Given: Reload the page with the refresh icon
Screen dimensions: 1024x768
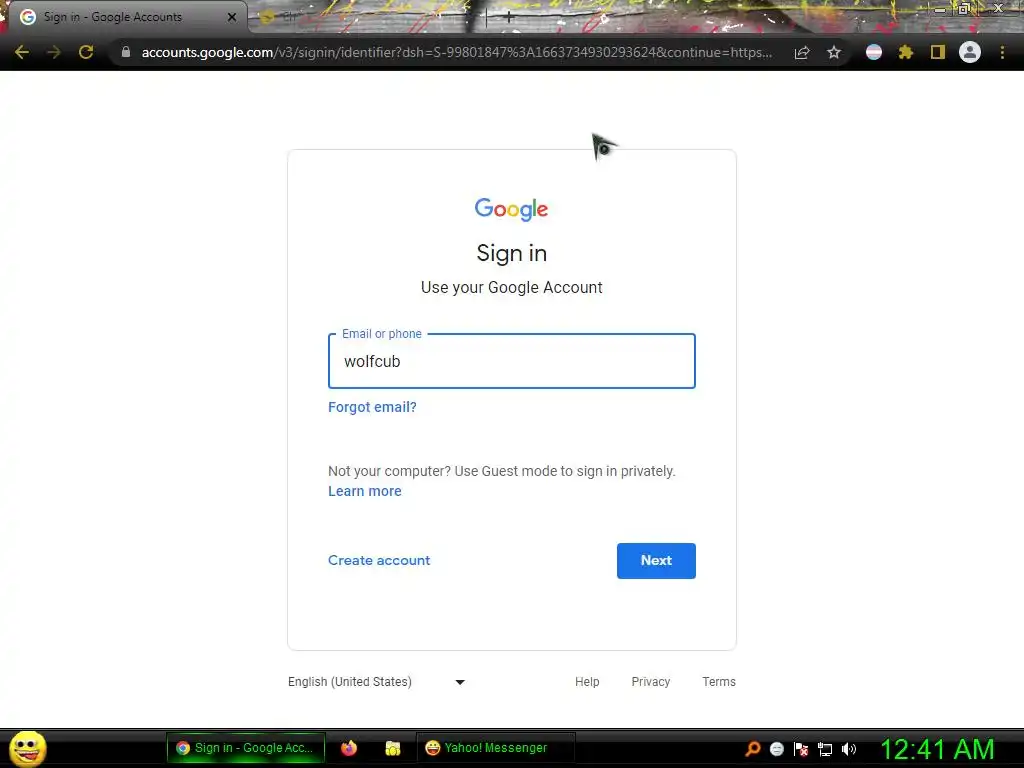Looking at the screenshot, I should (86, 52).
